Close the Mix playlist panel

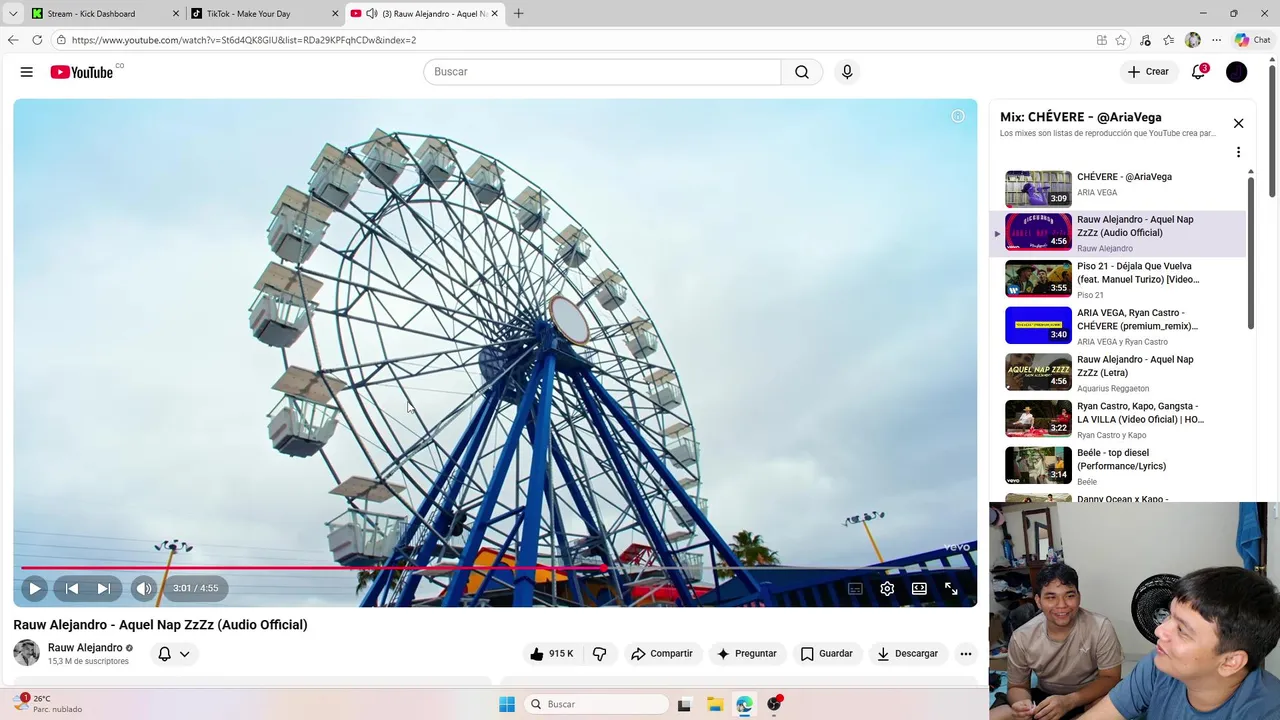(x=1238, y=123)
